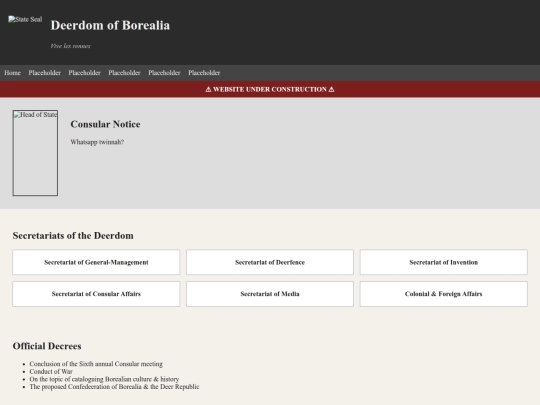The width and height of the screenshot is (540, 405).
Task: Open Secretariat of Deerfence card
Action: click(x=270, y=262)
